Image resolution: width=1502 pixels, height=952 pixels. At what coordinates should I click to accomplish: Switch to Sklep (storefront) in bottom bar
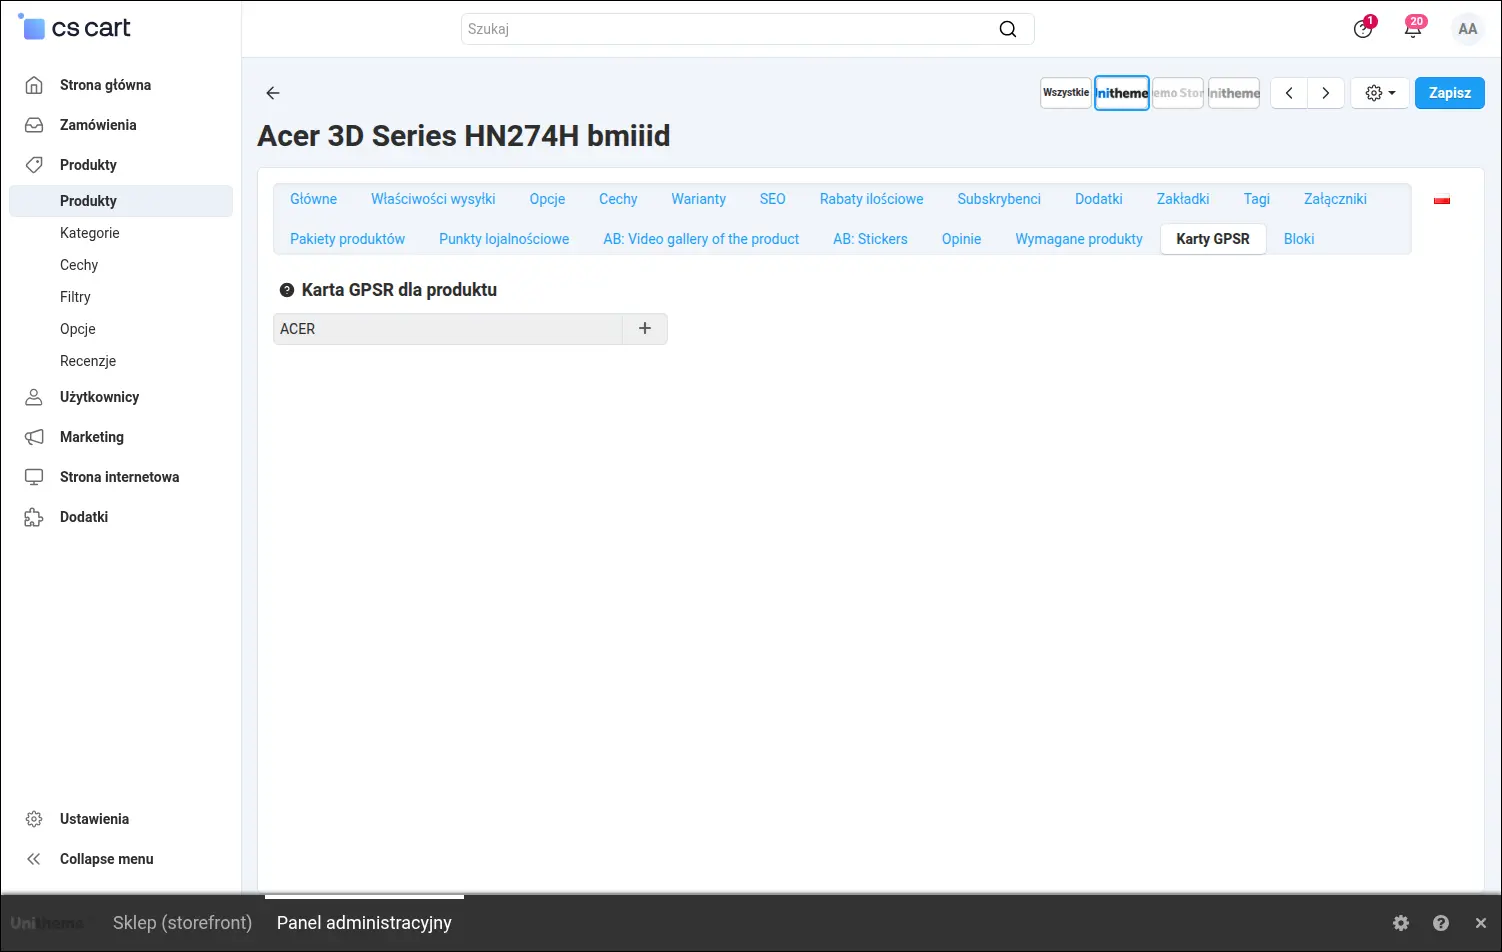click(x=182, y=923)
